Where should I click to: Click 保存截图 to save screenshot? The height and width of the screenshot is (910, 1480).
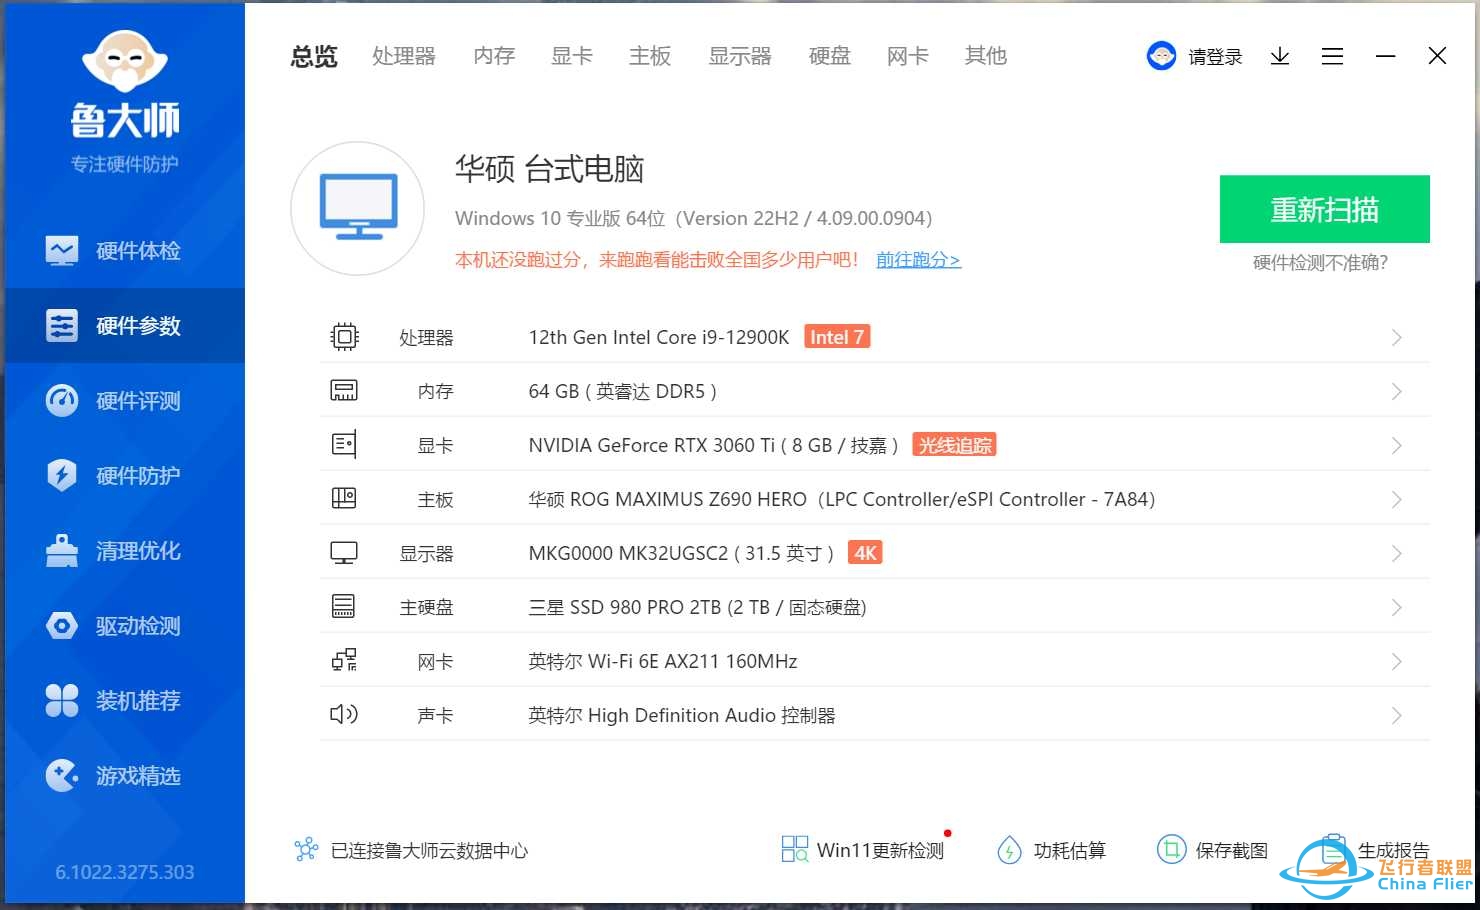(1213, 850)
